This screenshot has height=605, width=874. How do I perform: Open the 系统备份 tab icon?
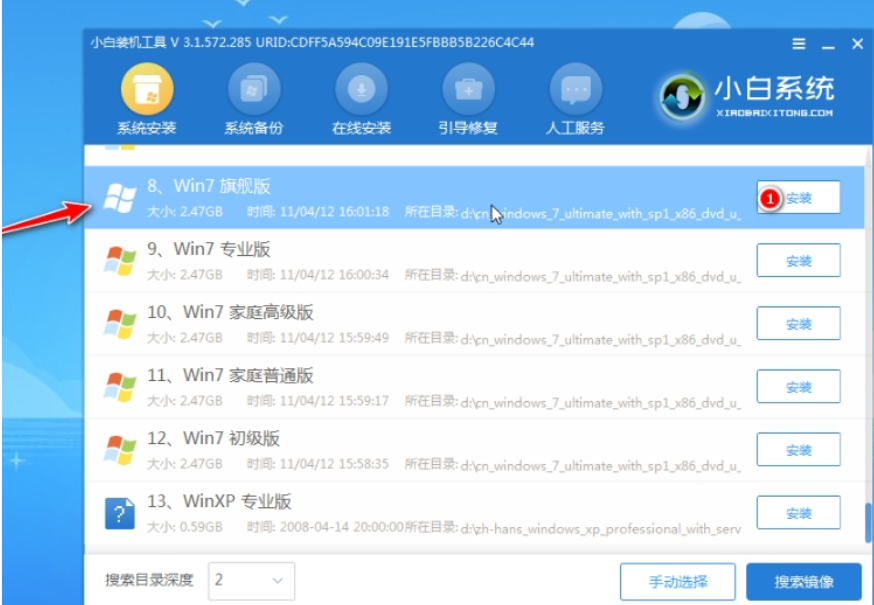tap(254, 89)
